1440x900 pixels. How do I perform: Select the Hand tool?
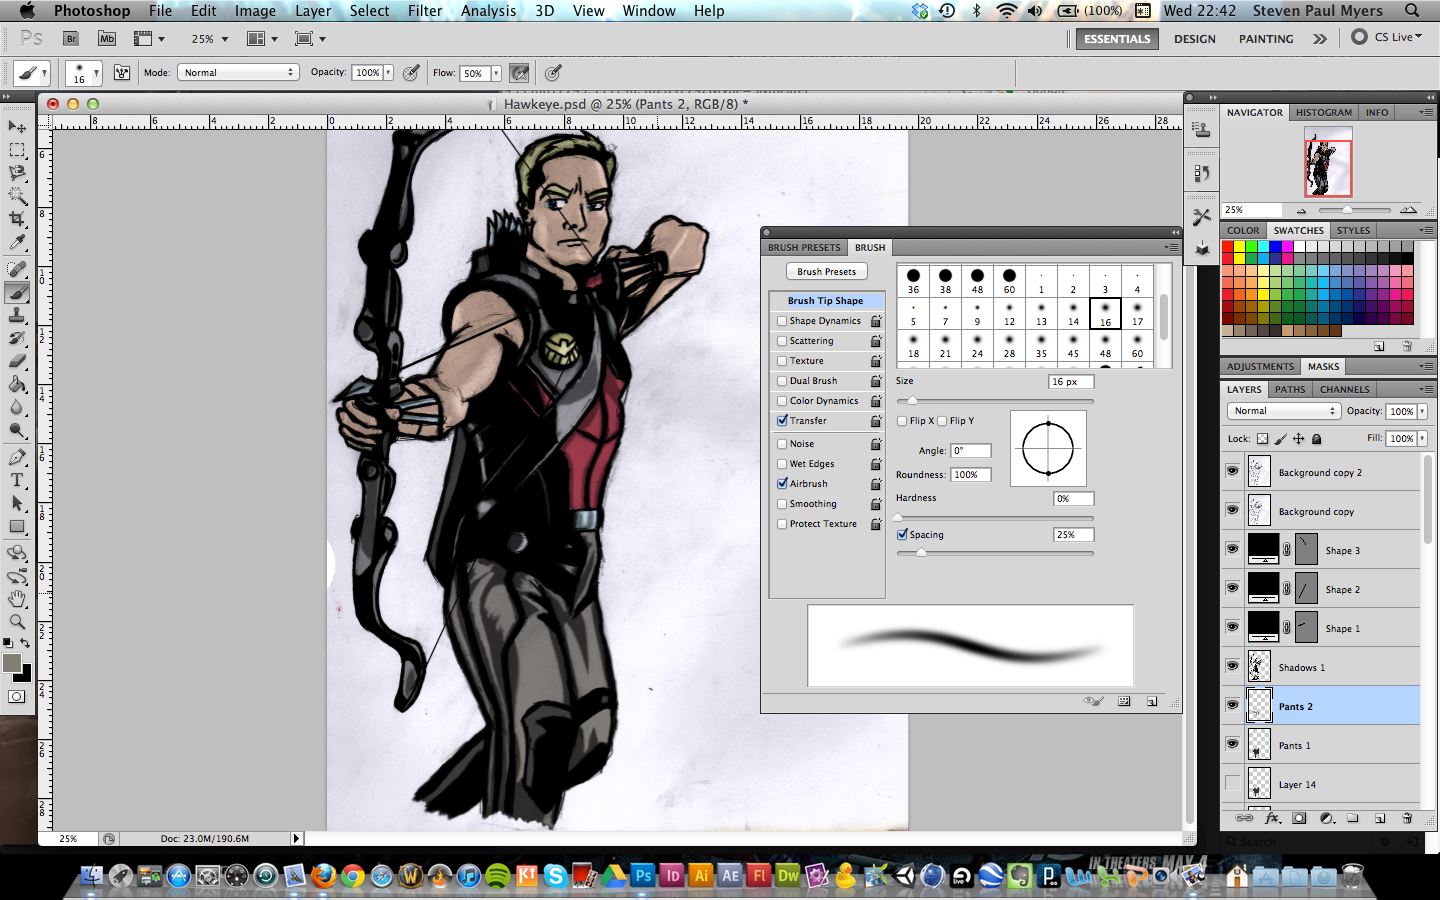coord(17,598)
